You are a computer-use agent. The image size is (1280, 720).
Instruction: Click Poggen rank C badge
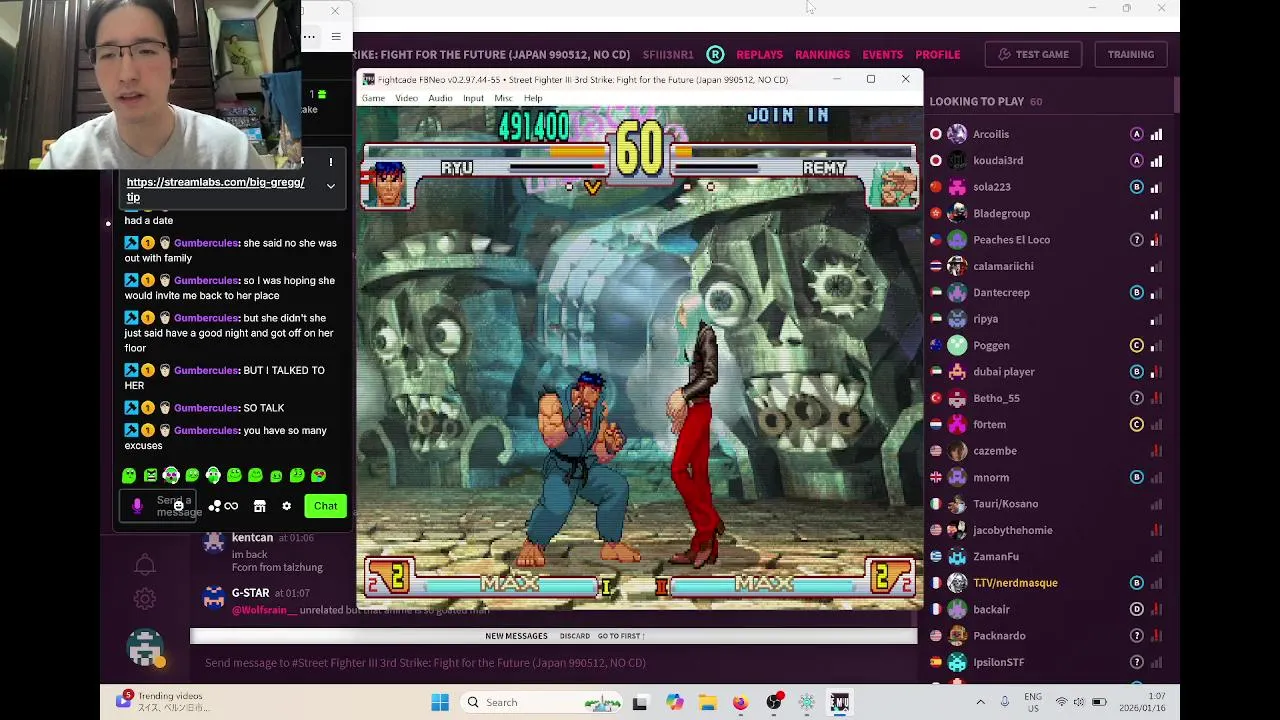[x=1136, y=345]
